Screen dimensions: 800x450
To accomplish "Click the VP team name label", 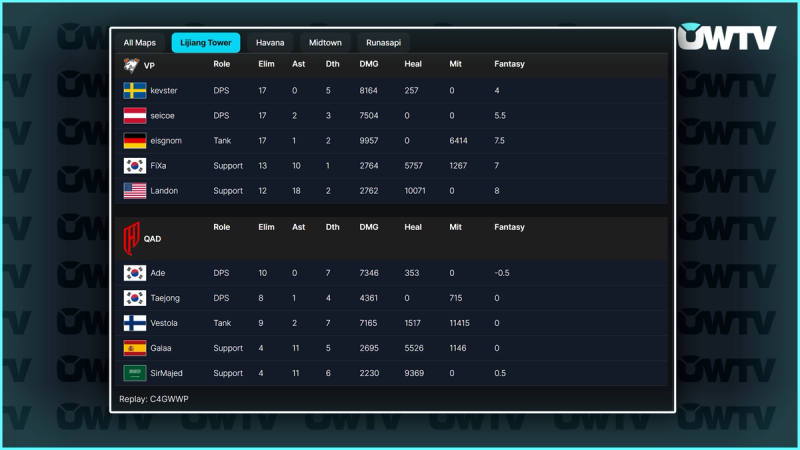I will pyautogui.click(x=149, y=66).
